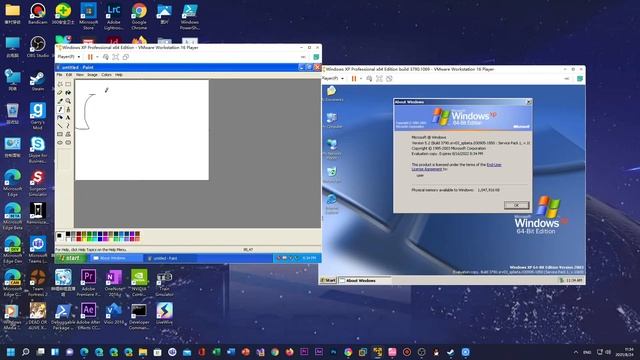Open taskbar Search magnifier
This screenshot has height=360, width=640.
[25, 352]
